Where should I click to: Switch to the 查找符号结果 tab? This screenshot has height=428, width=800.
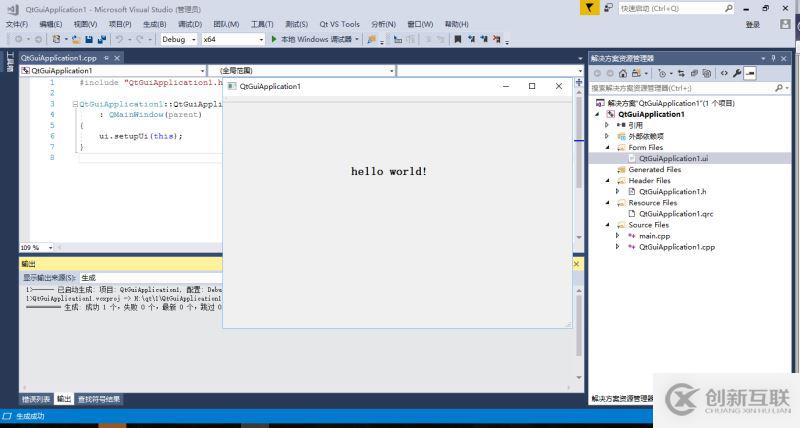[99, 399]
